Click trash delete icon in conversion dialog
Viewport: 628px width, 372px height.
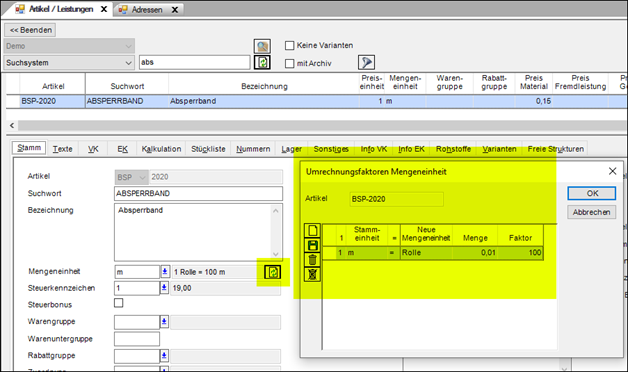[x=312, y=260]
